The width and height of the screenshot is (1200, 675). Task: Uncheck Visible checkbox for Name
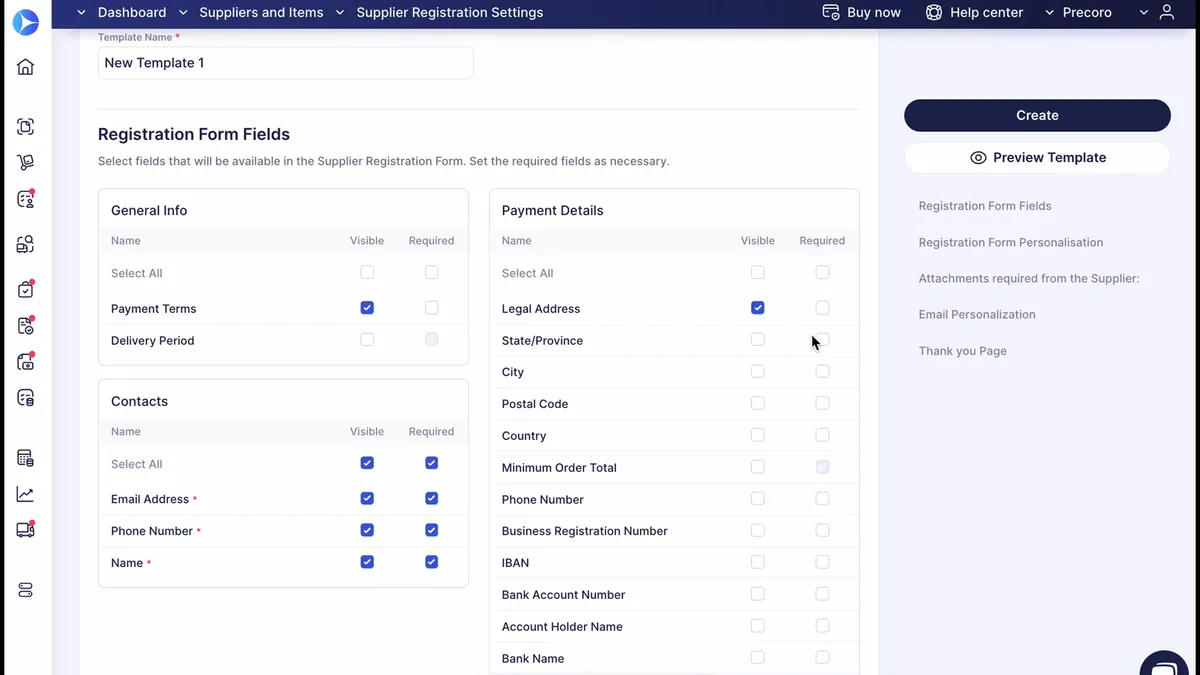pos(367,562)
